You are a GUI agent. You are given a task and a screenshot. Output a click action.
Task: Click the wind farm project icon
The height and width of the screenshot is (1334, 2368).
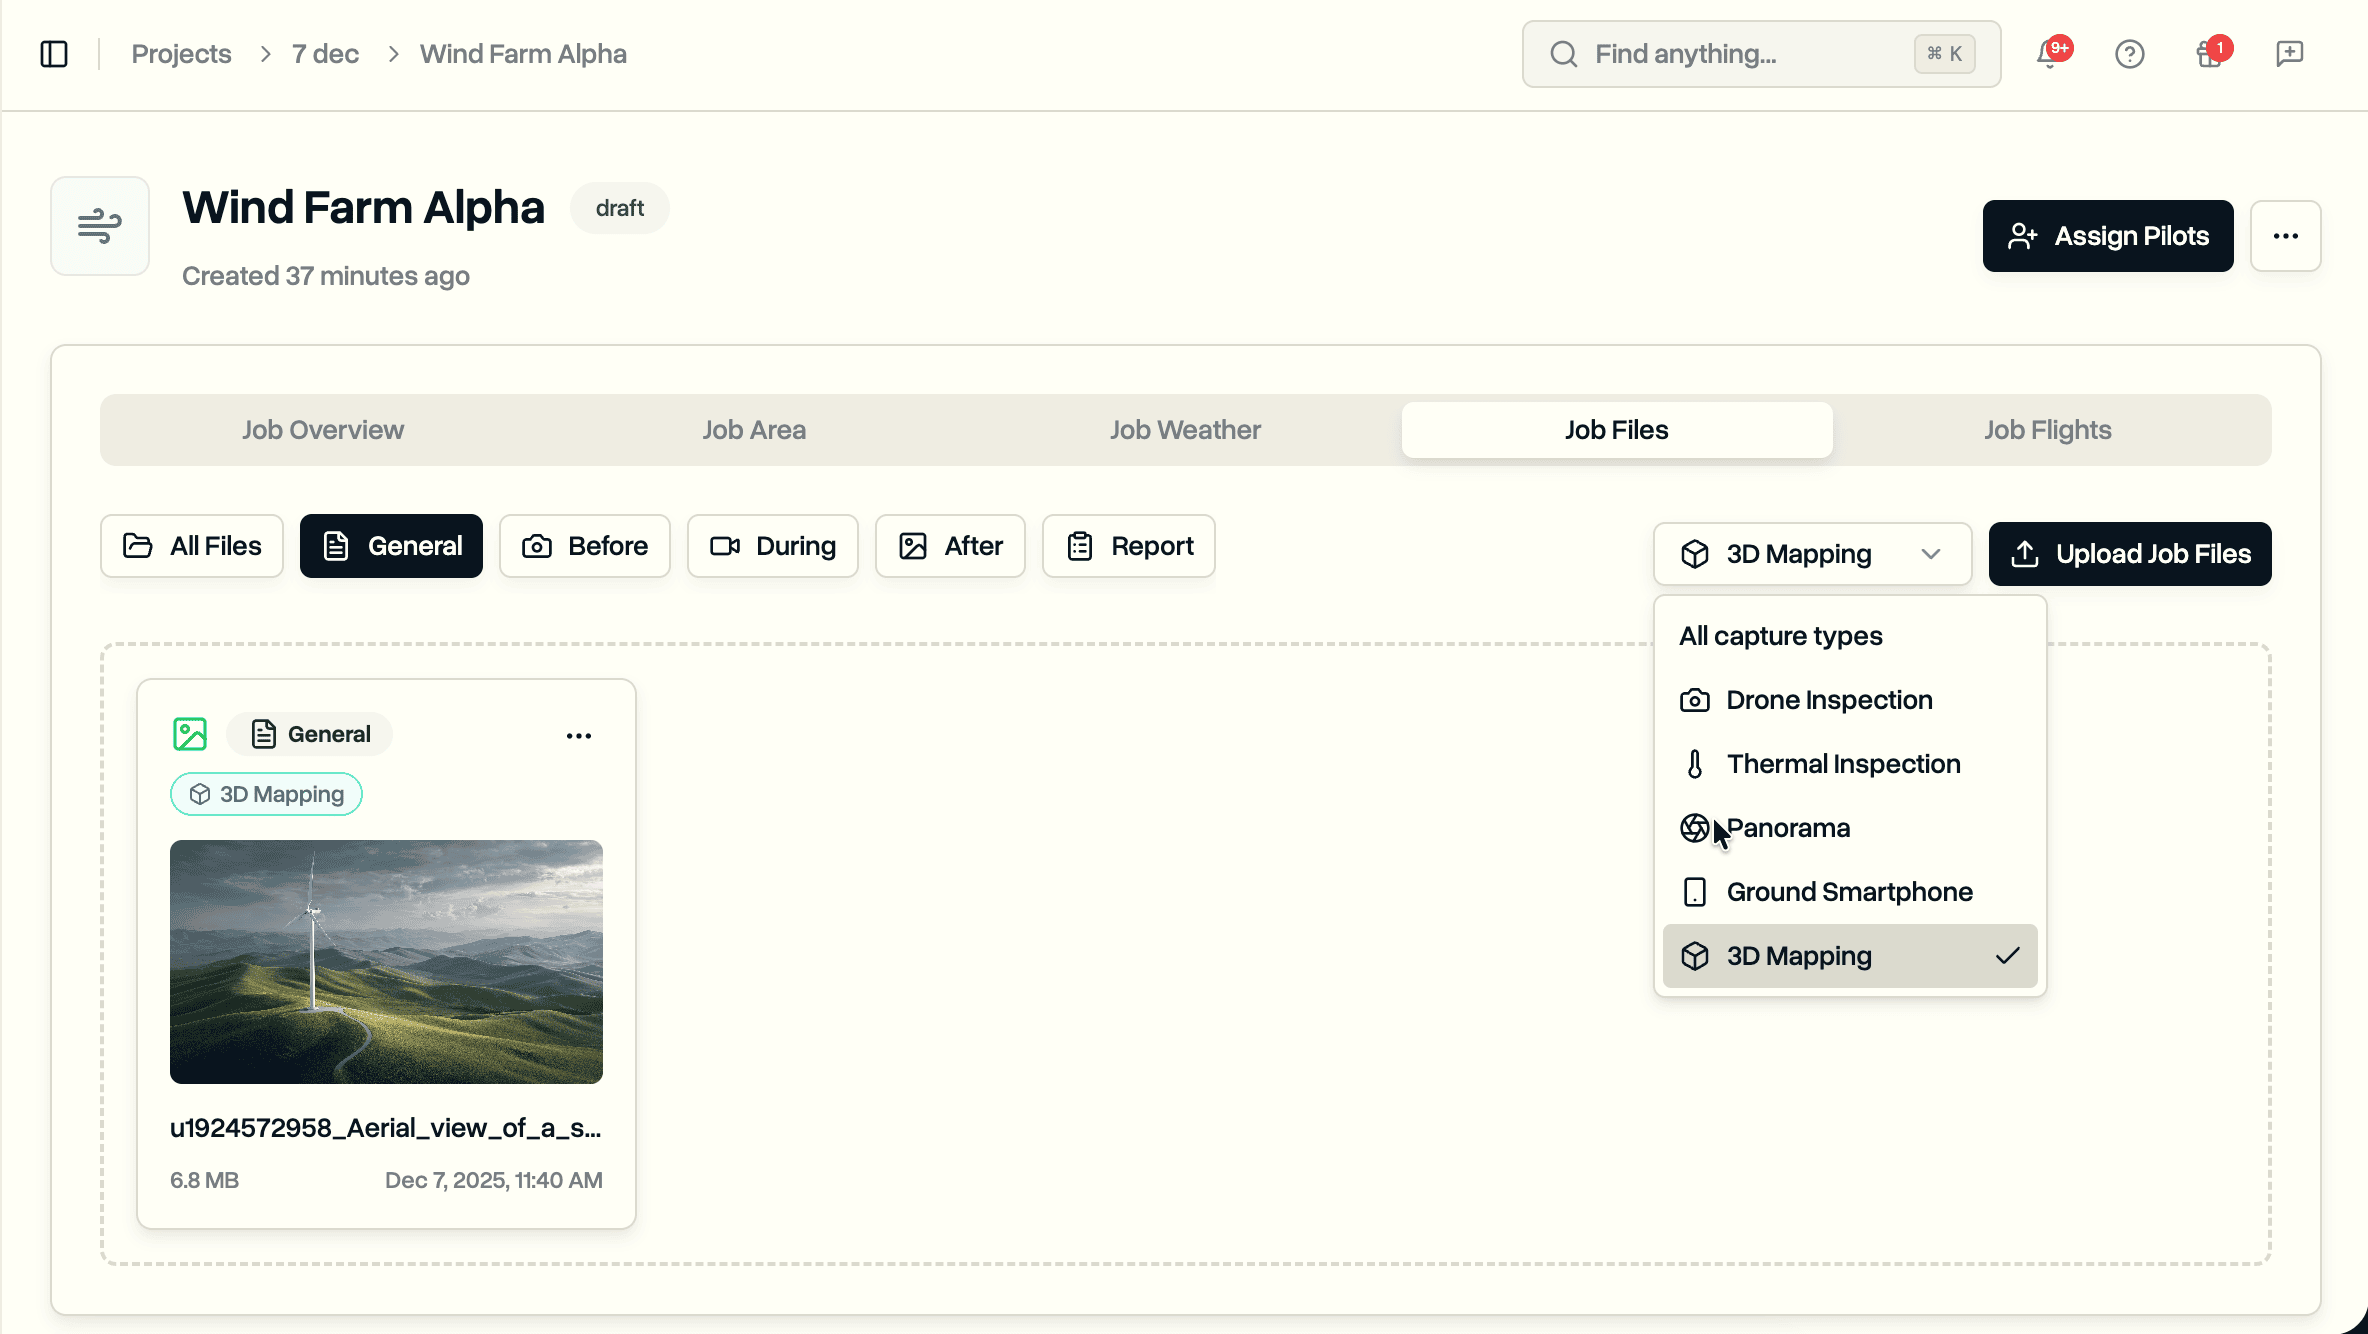pos(99,226)
